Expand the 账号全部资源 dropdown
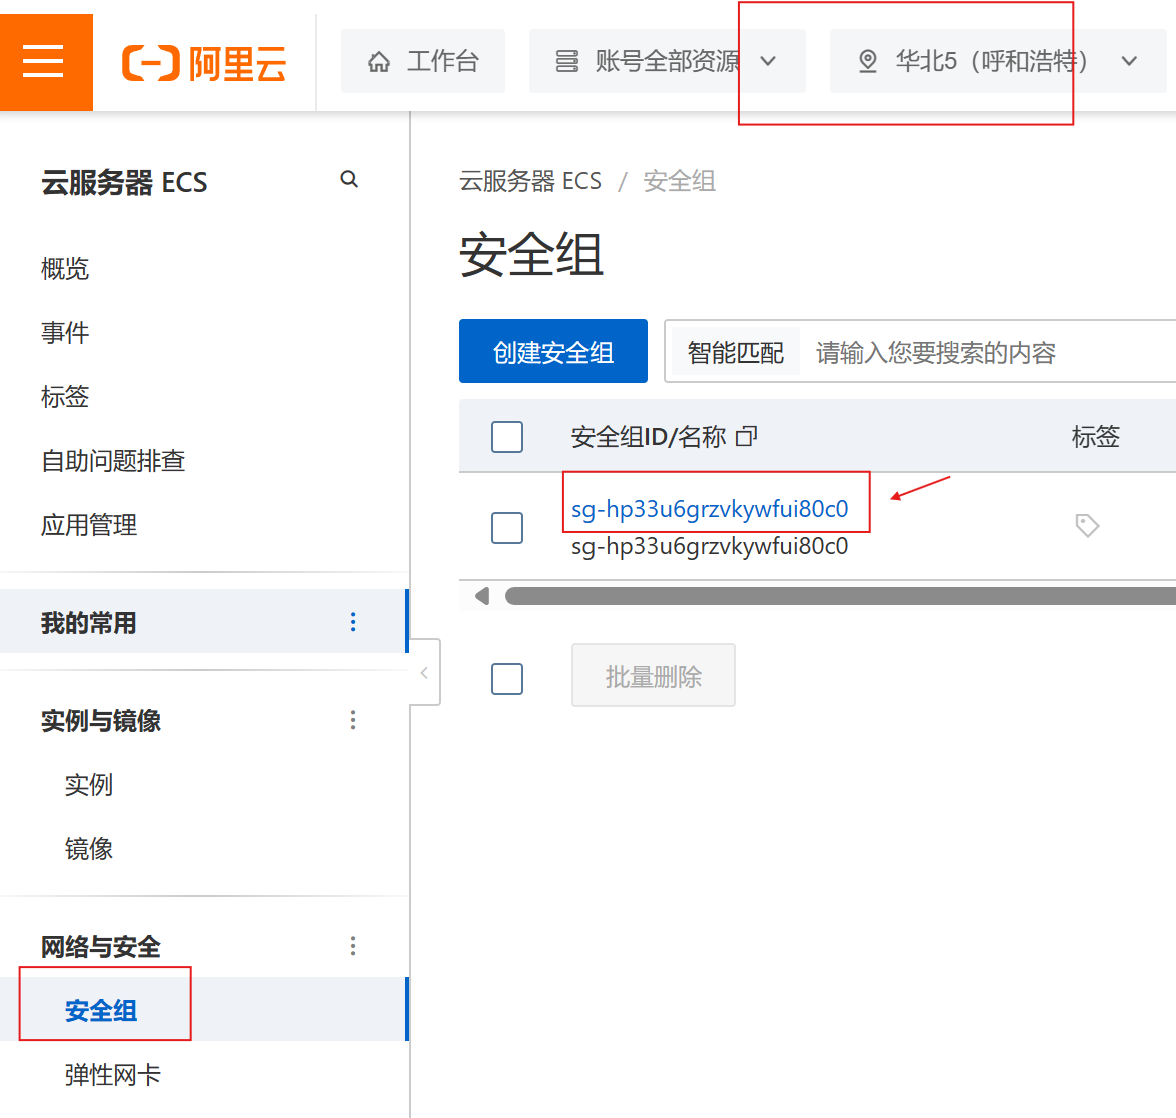The image size is (1176, 1118). [x=666, y=61]
